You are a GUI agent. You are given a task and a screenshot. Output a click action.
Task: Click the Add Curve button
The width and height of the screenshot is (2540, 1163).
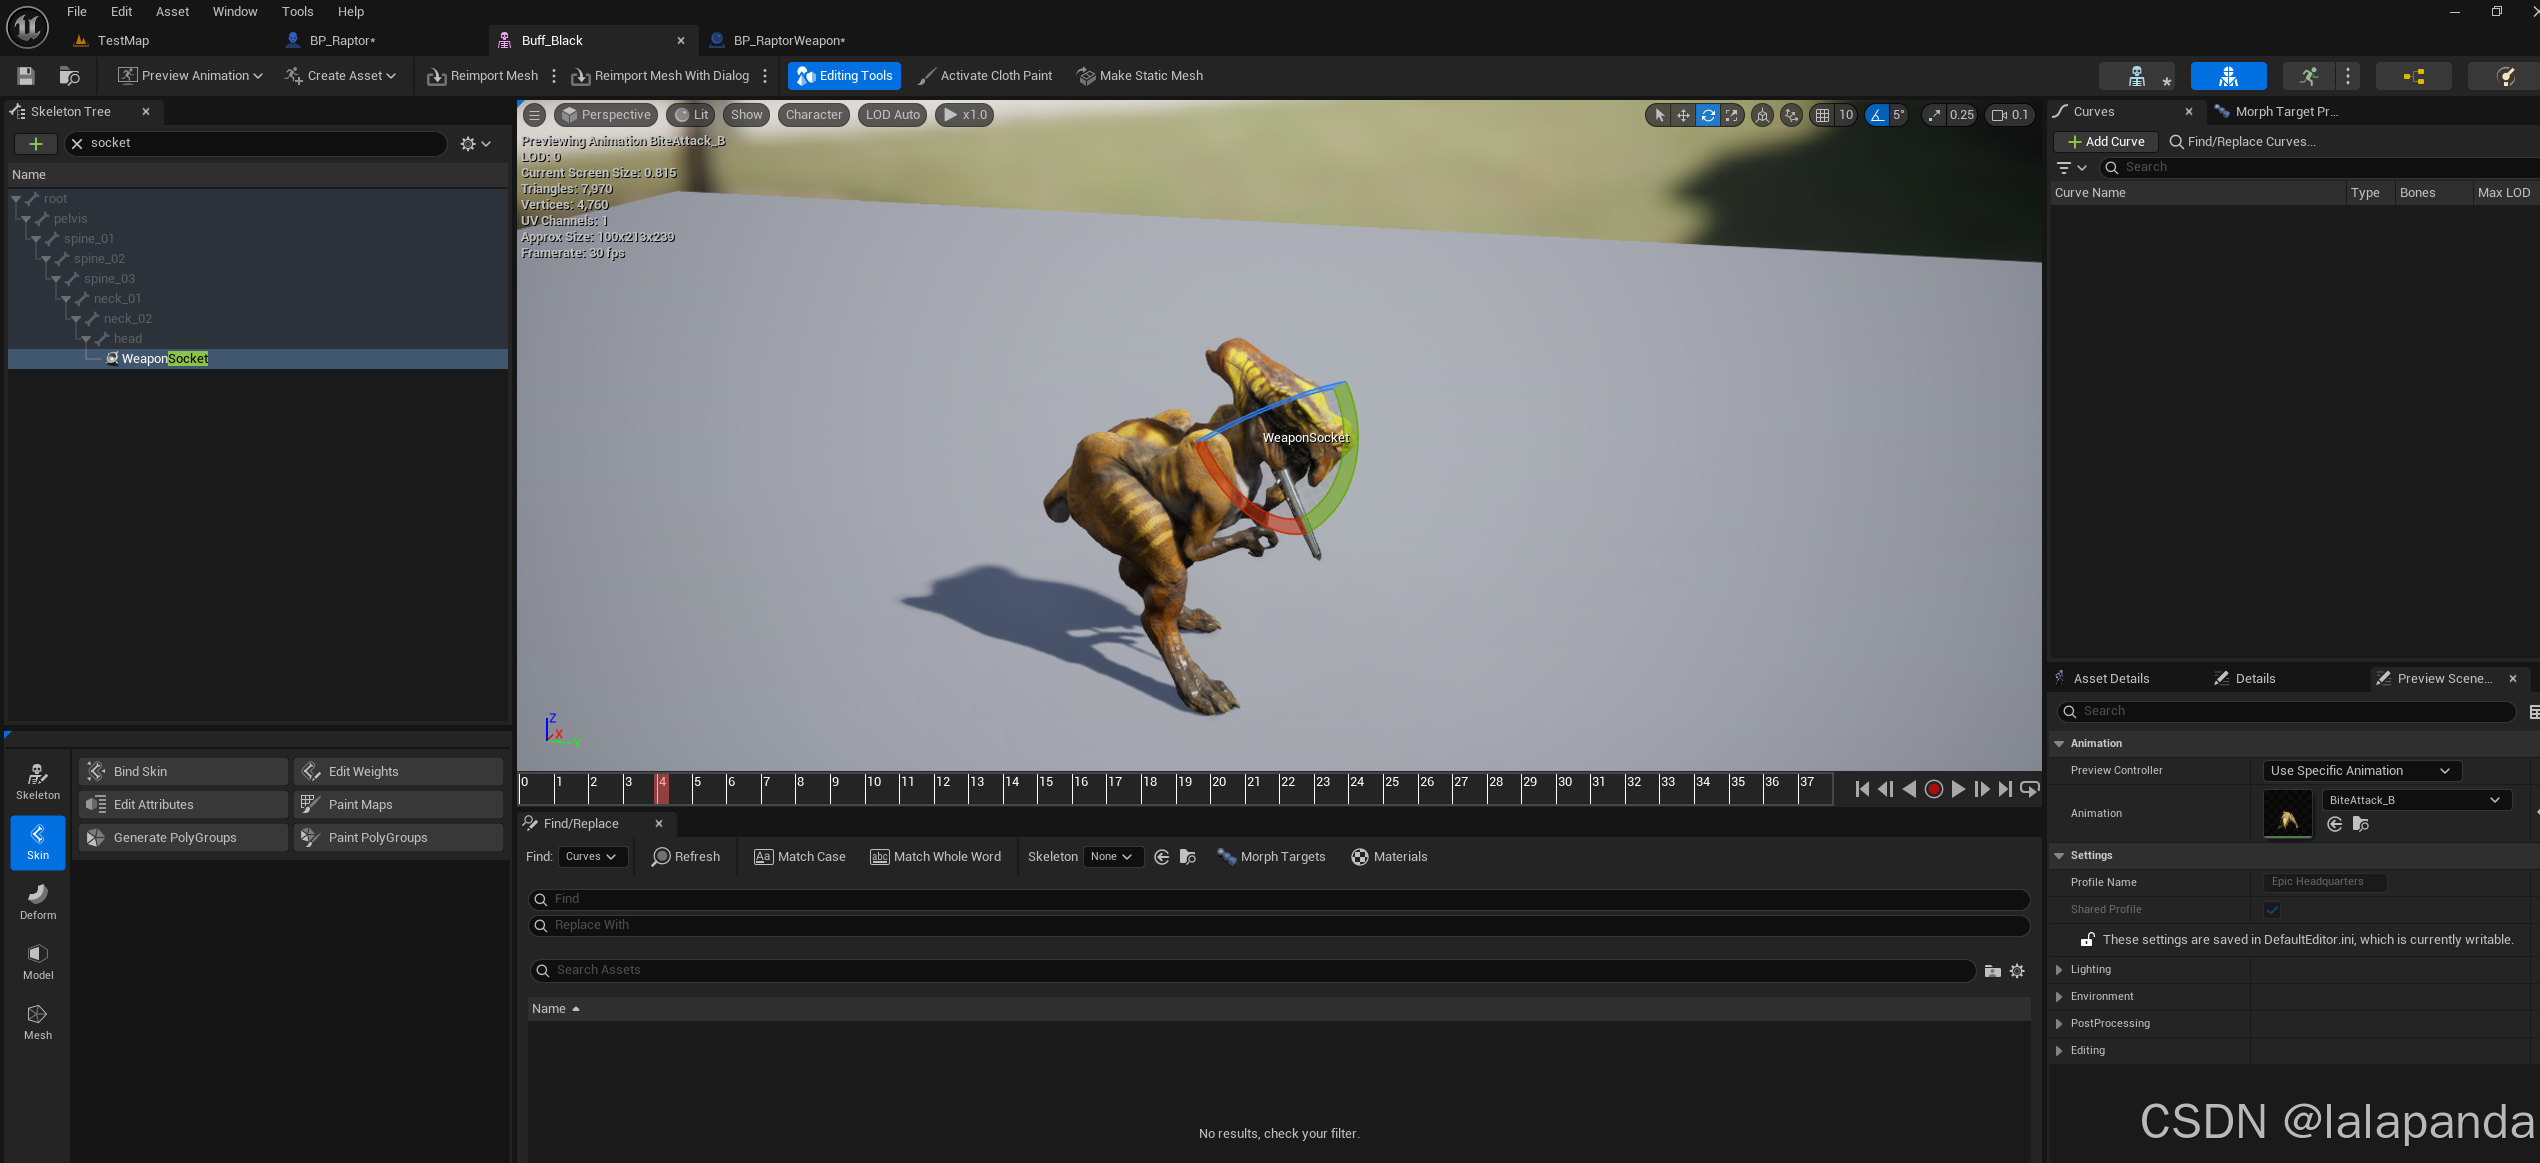[x=2106, y=142]
